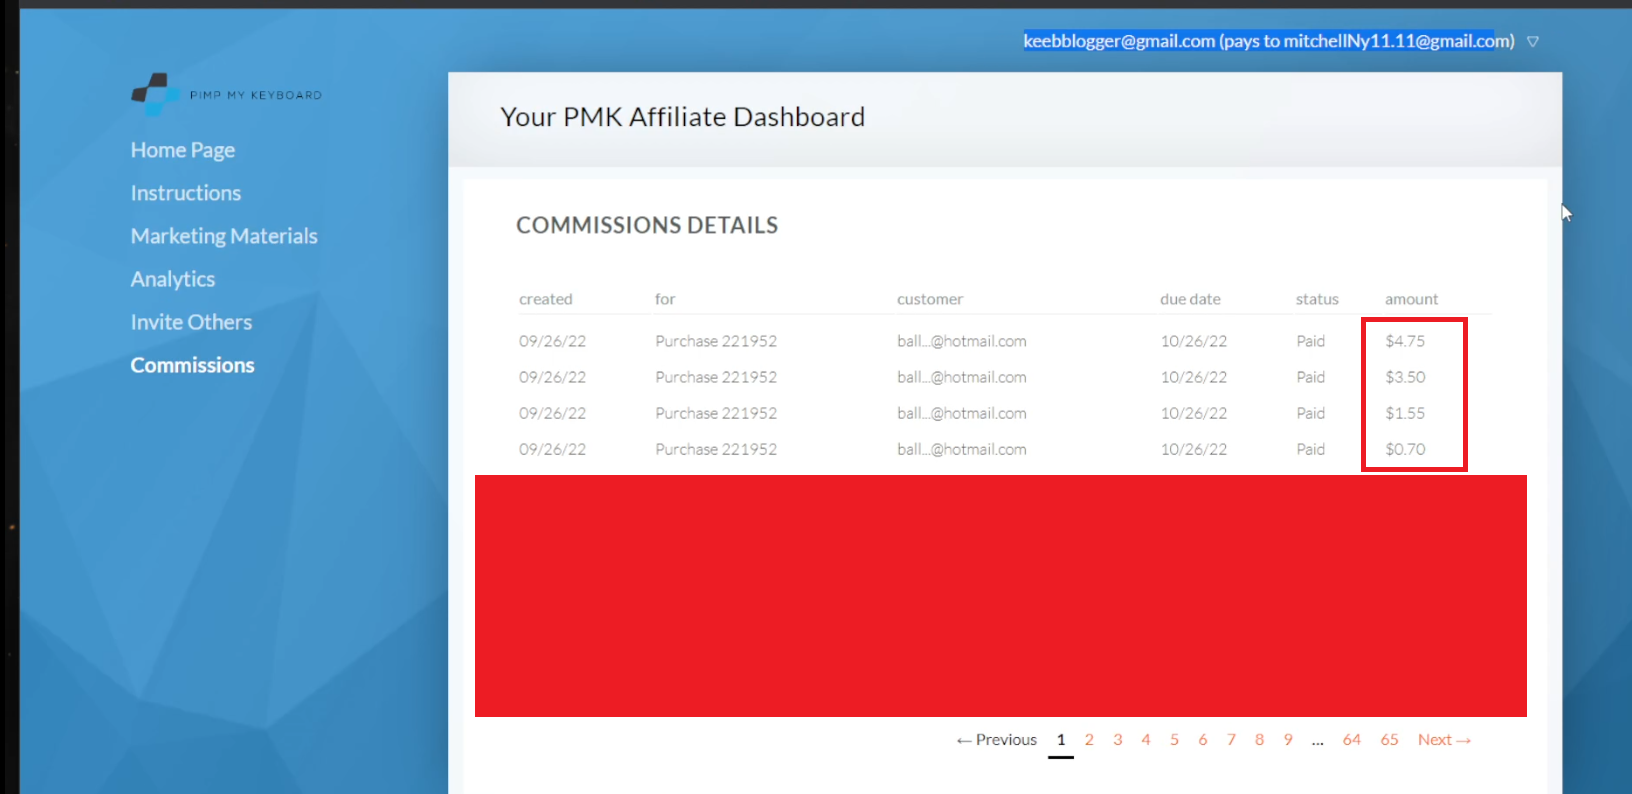Click the 'amount' column header
Viewport: 1632px width, 794px height.
tap(1411, 299)
